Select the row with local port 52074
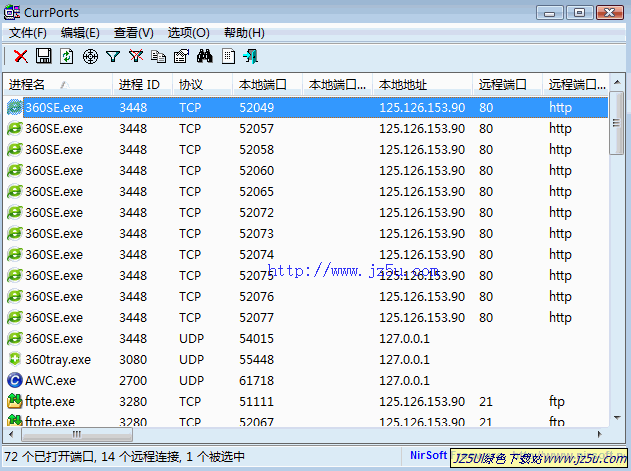This screenshot has width=631, height=471. point(306,254)
